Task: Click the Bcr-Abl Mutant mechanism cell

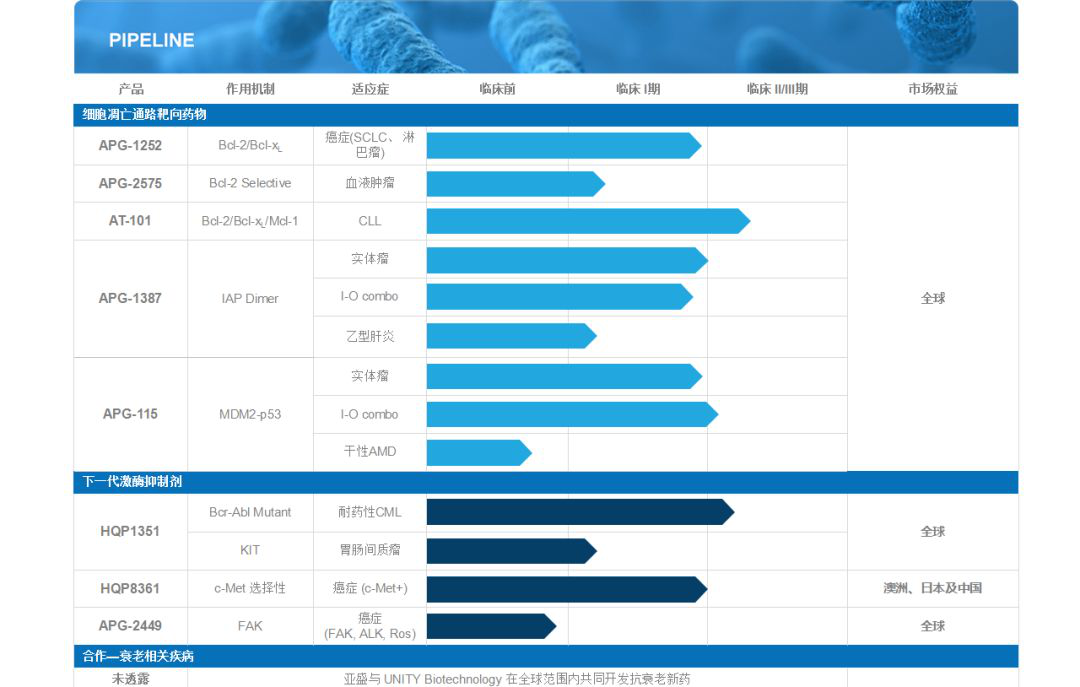Action: tap(250, 513)
